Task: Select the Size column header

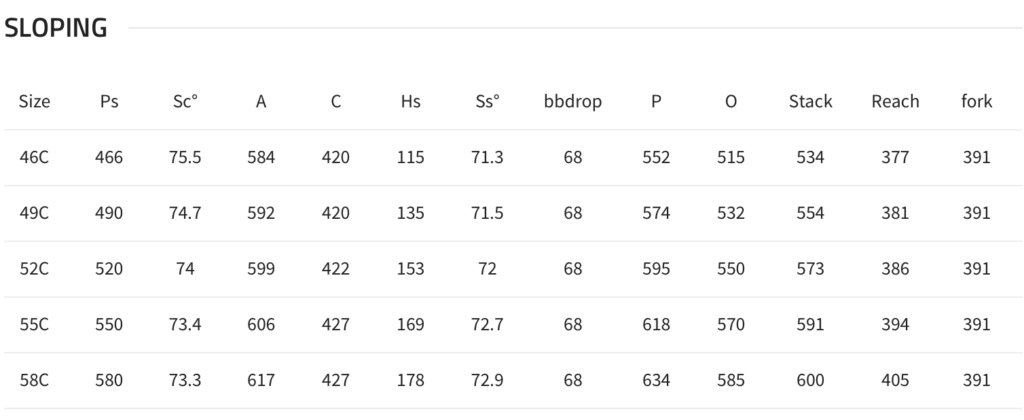Action: [35, 101]
